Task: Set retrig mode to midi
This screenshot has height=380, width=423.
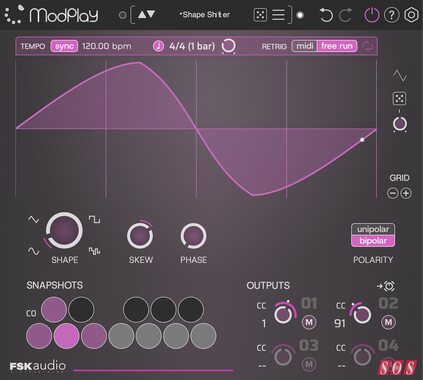Action: pos(305,46)
